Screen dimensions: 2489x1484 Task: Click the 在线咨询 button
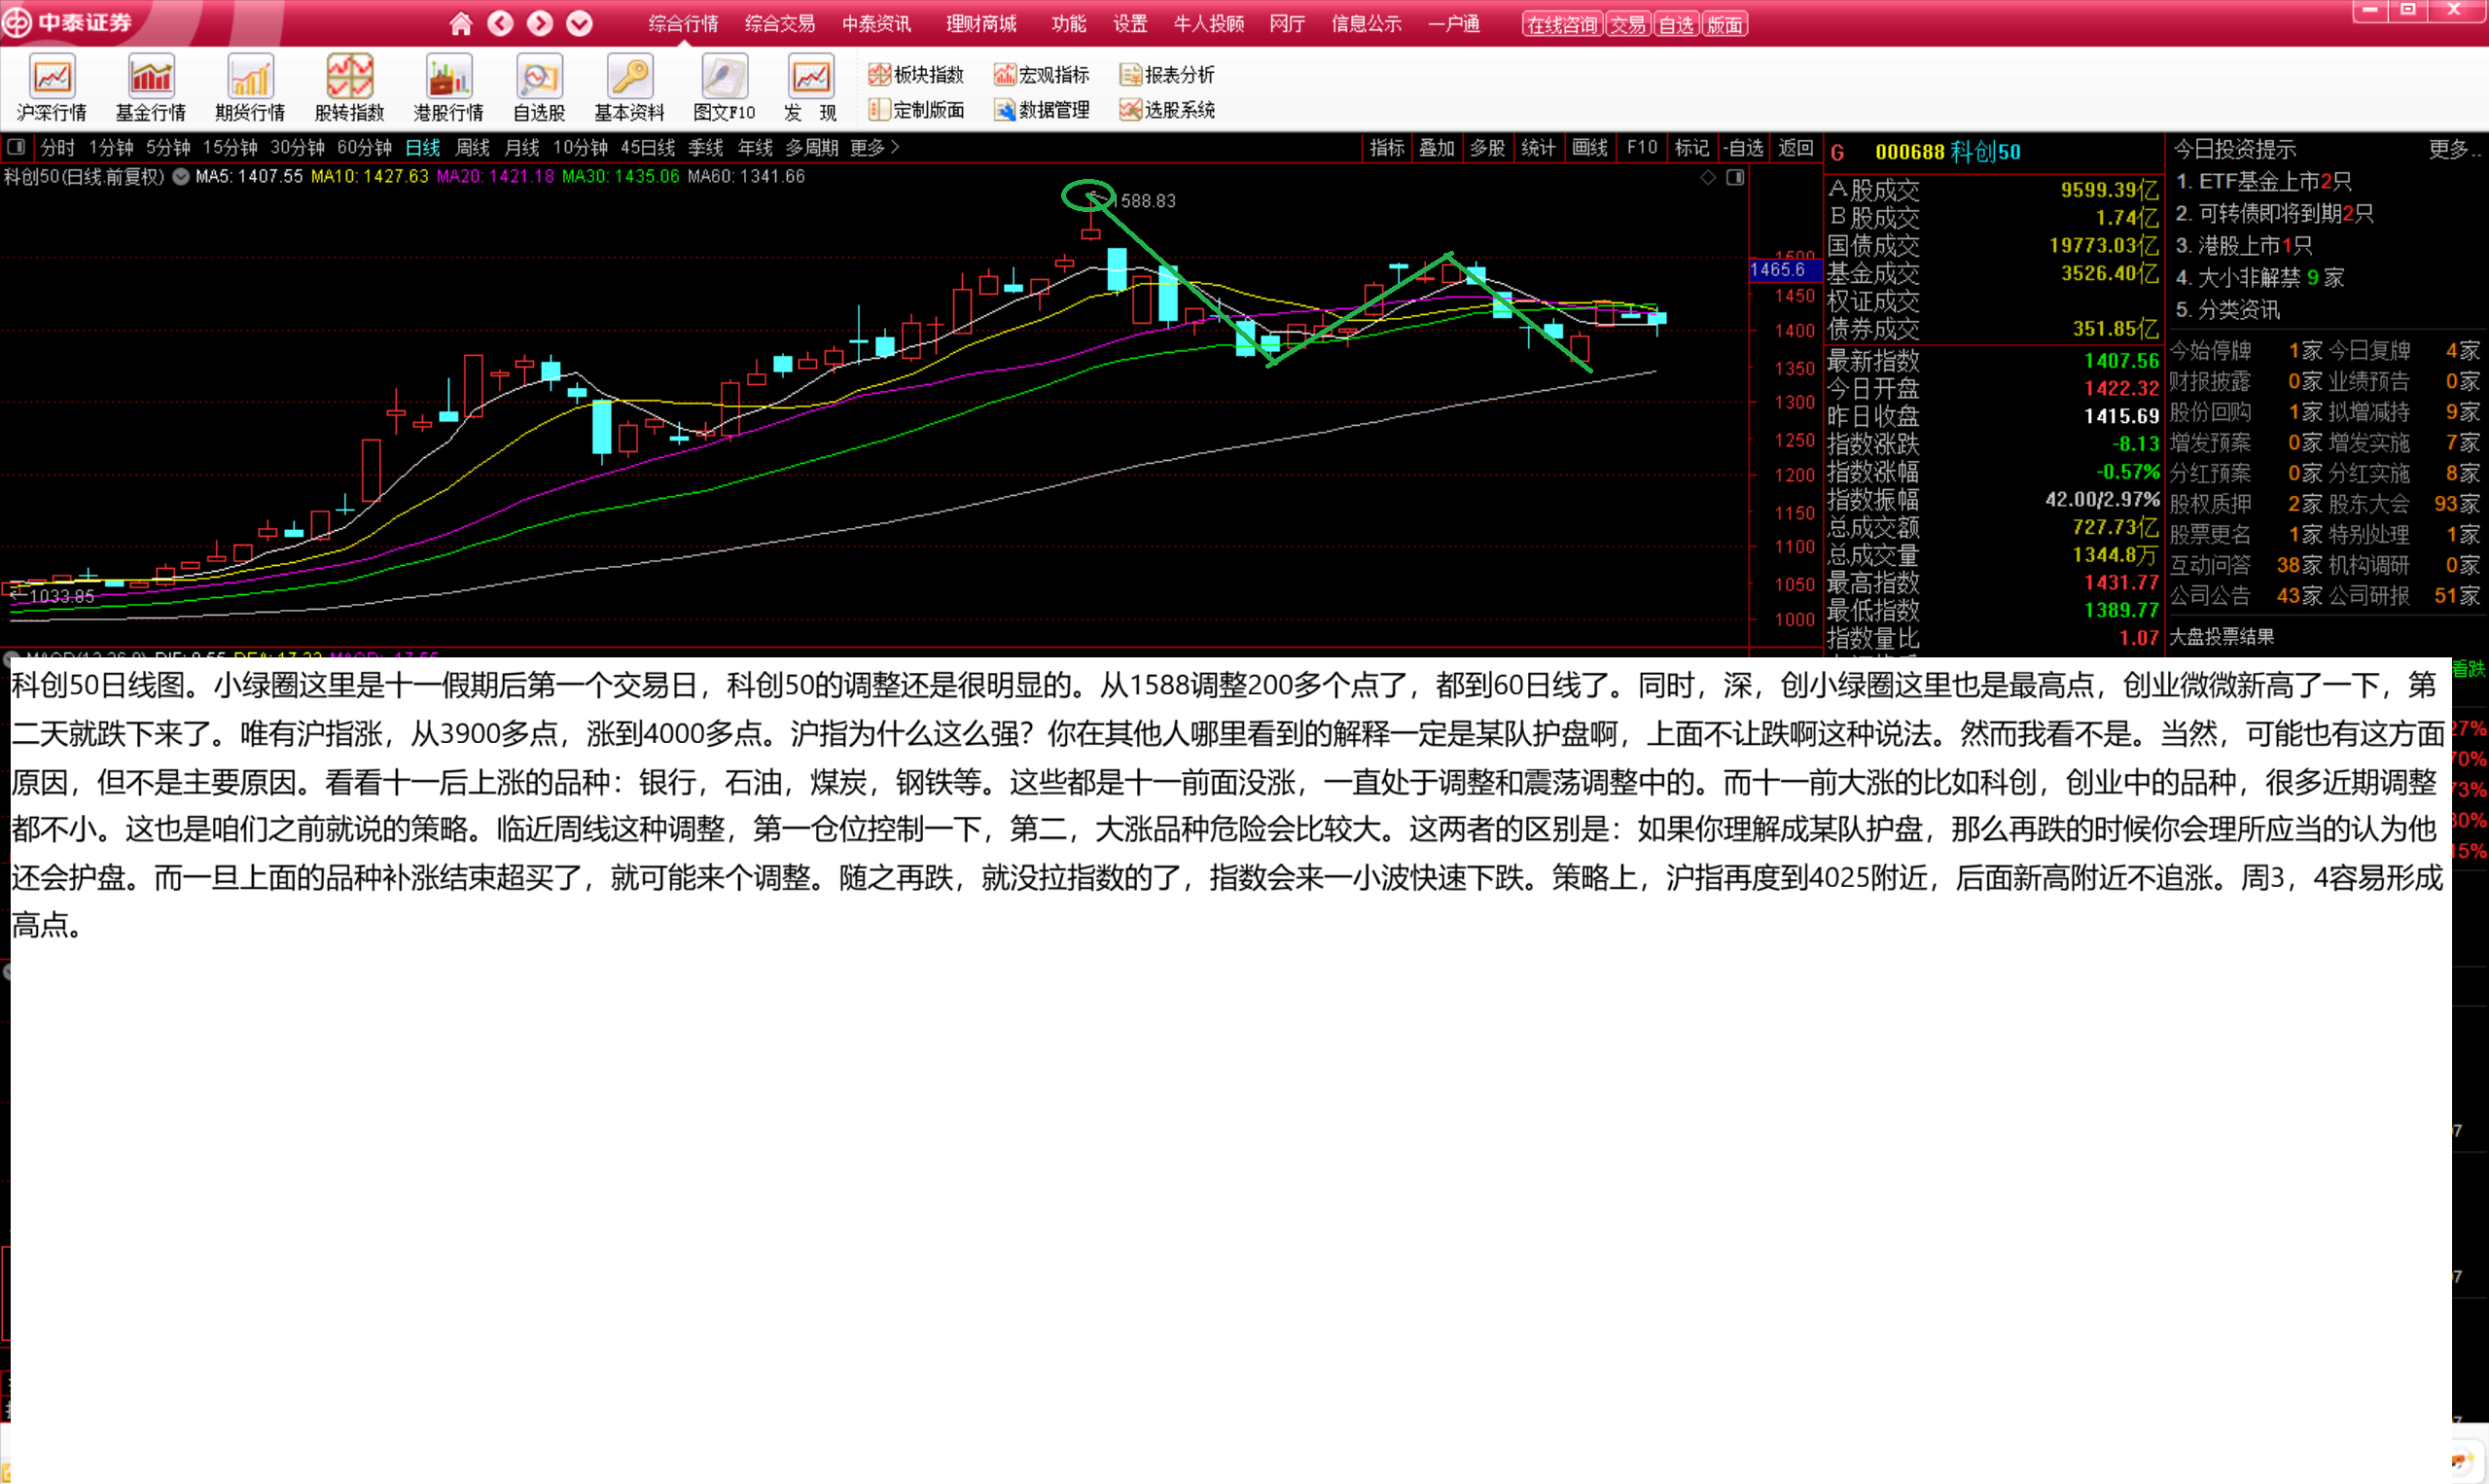1561,24
